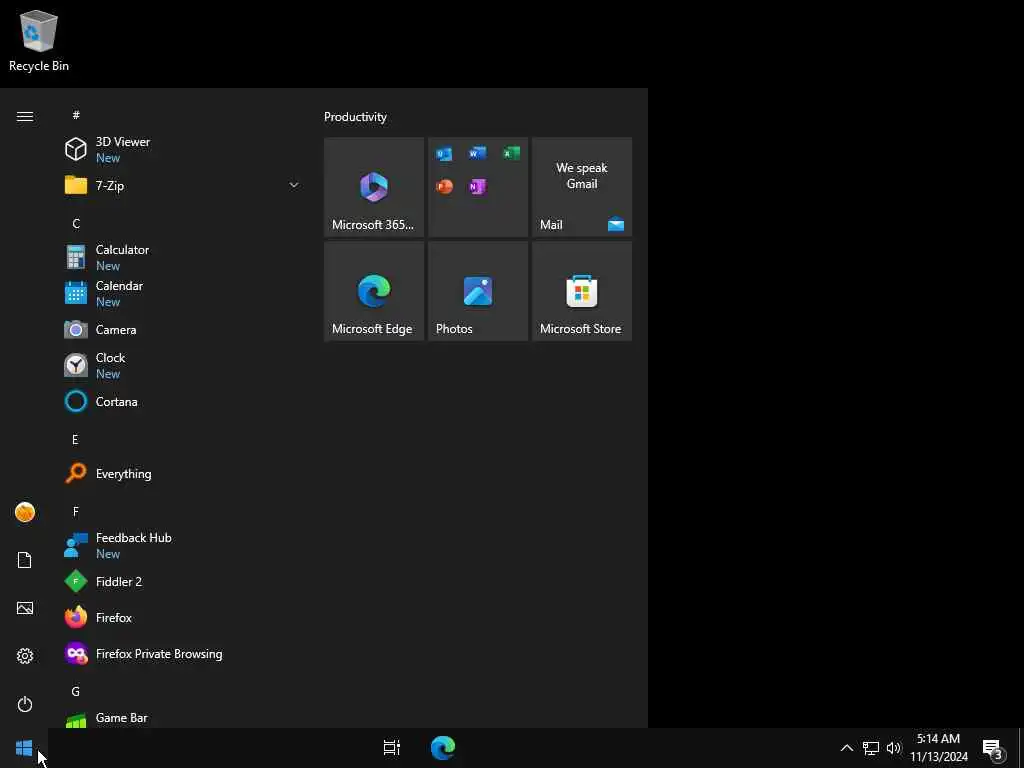1024x768 pixels.
Task: Expand the 7-Zip folder chevron
Action: point(294,185)
